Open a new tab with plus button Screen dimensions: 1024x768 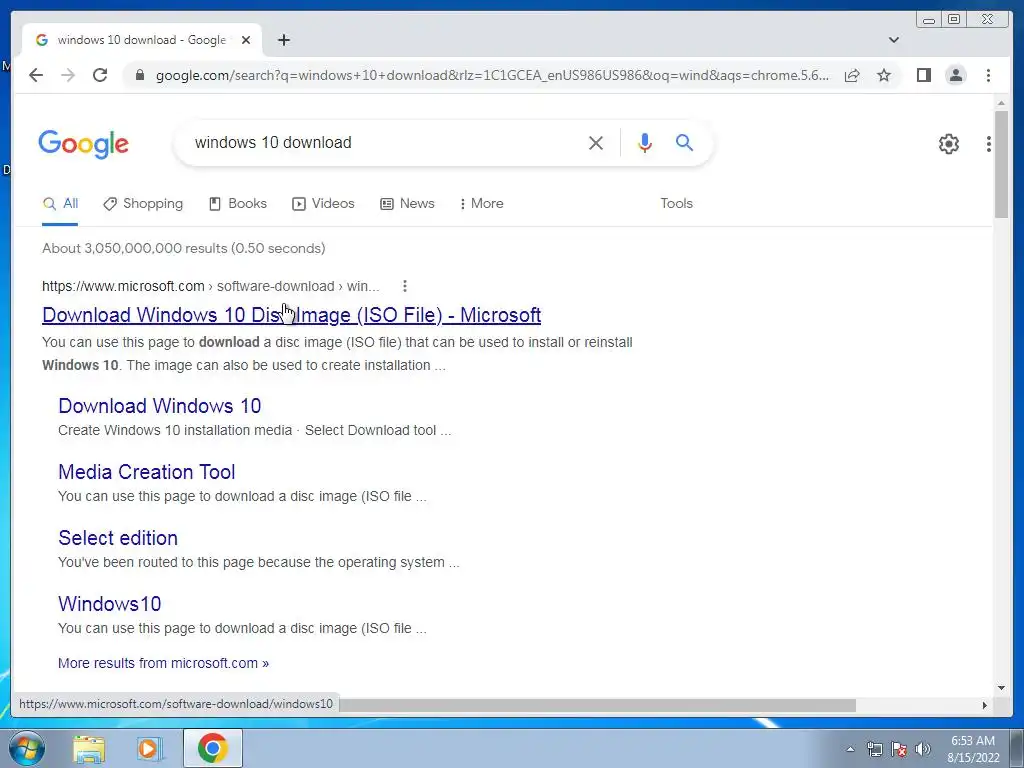pos(283,40)
